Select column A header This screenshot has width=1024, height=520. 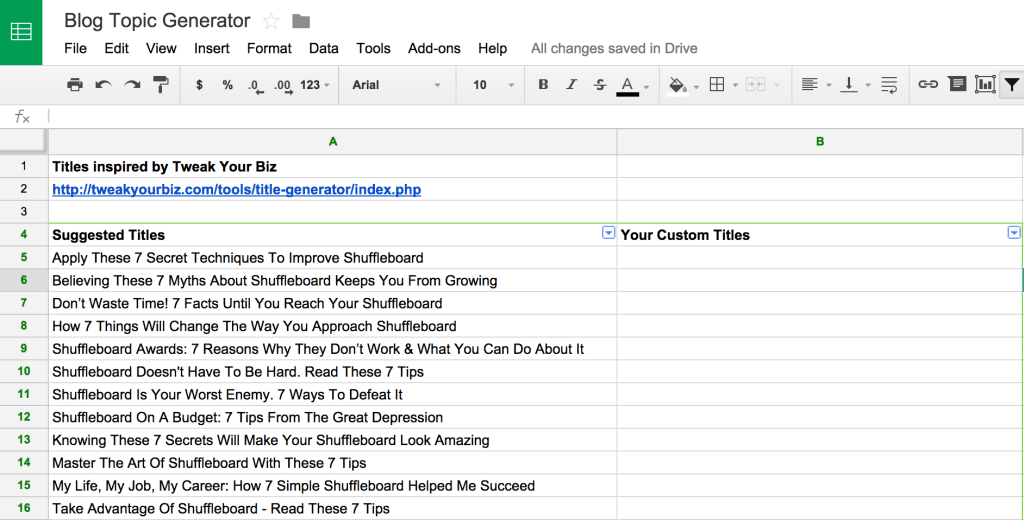[332, 142]
